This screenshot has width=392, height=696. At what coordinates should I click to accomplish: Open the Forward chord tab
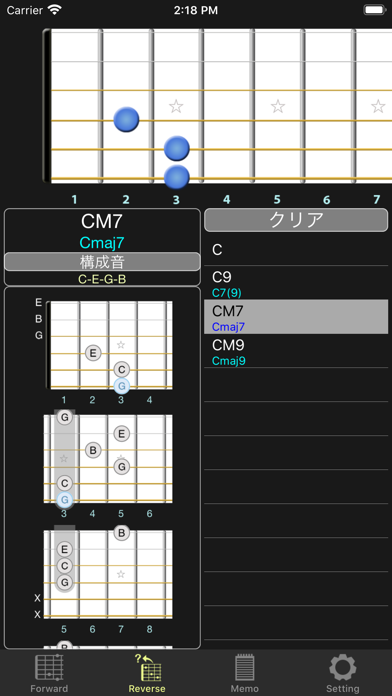click(49, 673)
